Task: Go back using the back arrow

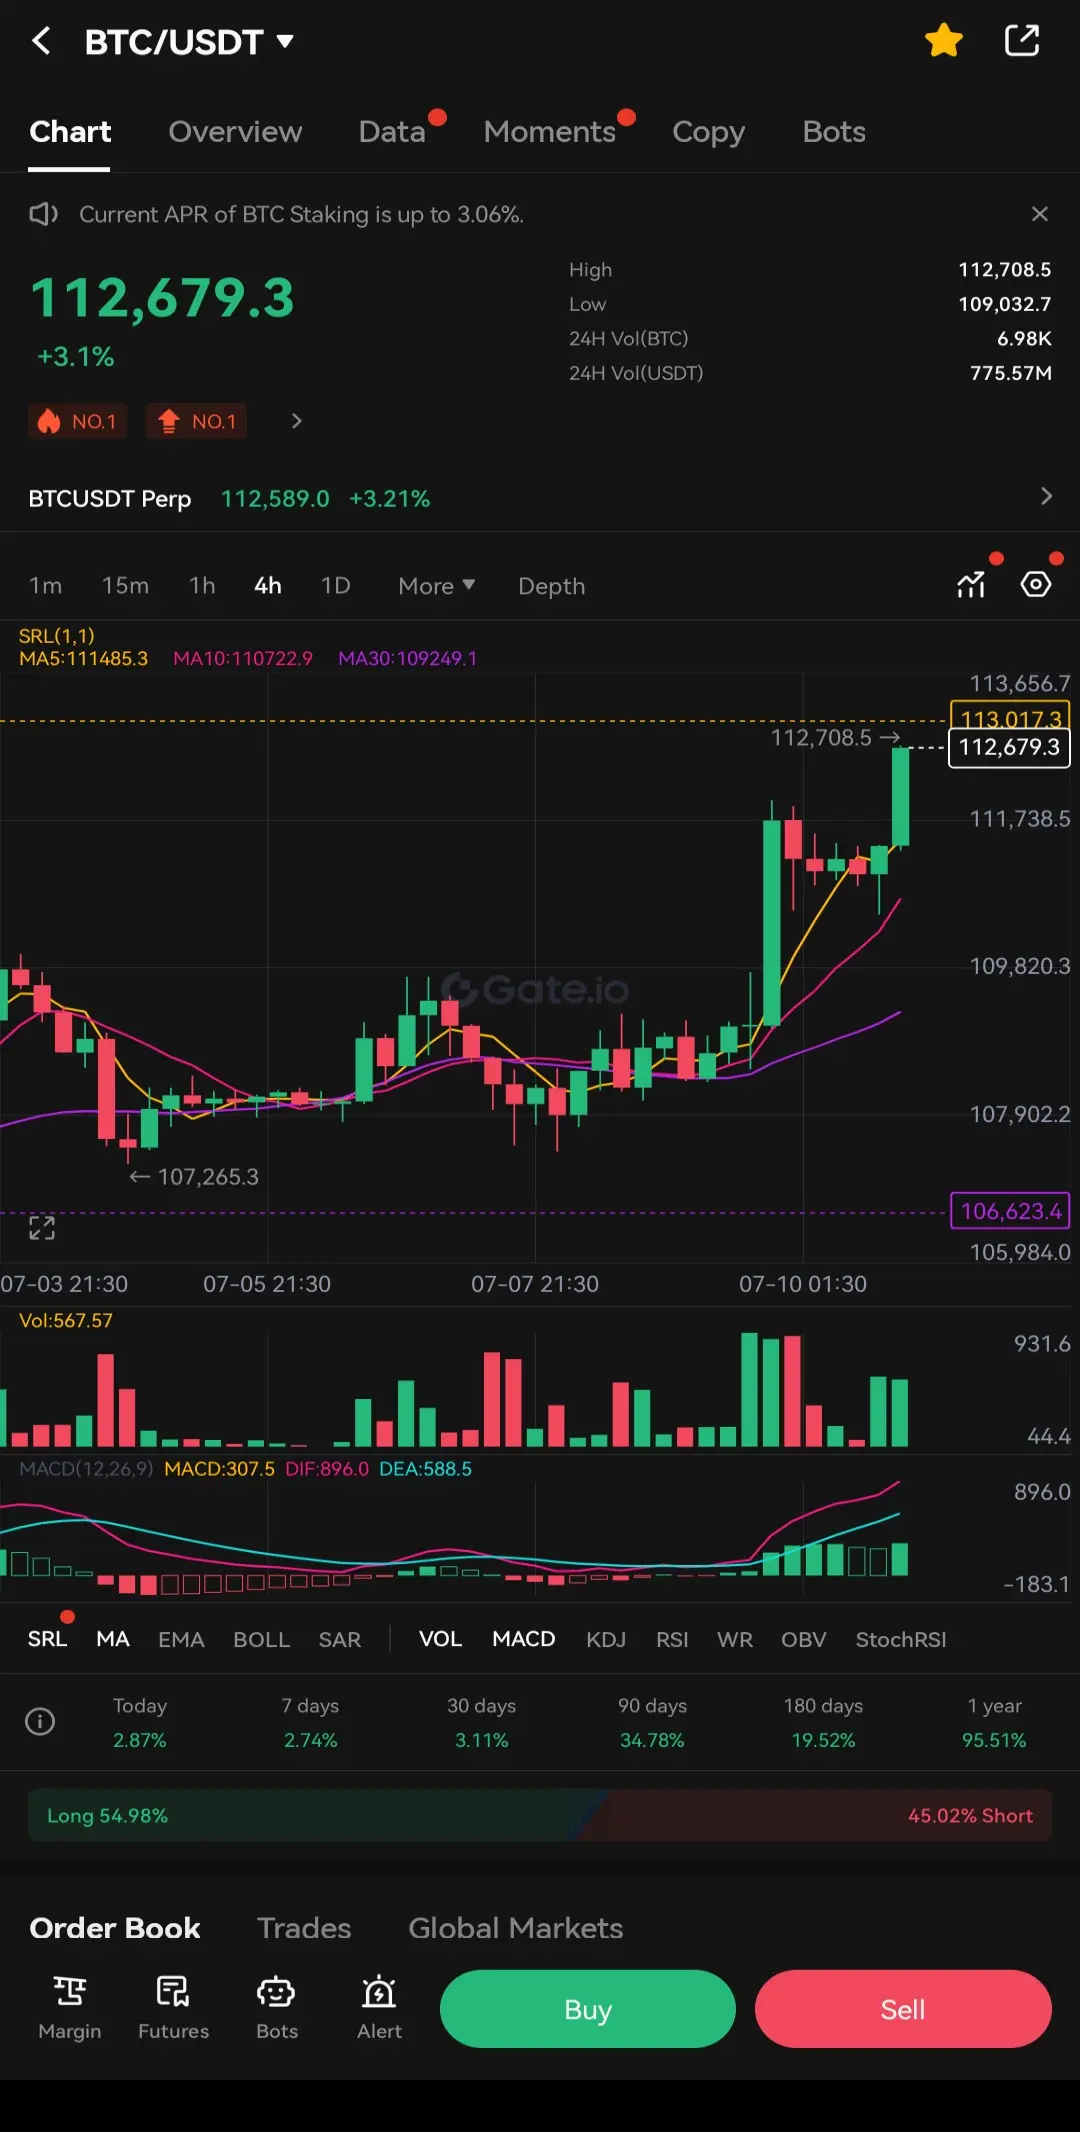Action: [41, 41]
